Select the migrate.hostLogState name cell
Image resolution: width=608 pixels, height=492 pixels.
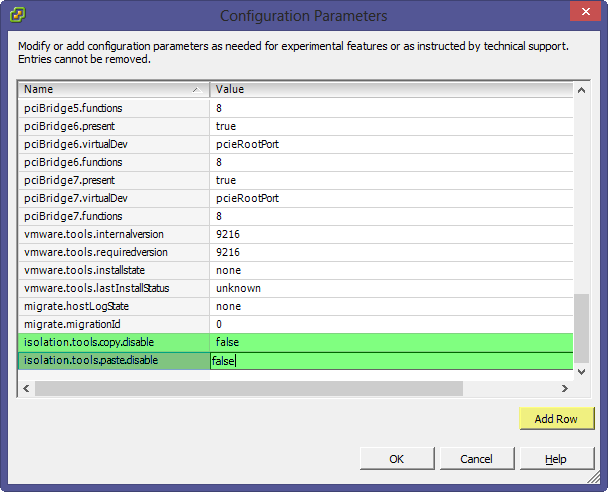[x=114, y=306]
